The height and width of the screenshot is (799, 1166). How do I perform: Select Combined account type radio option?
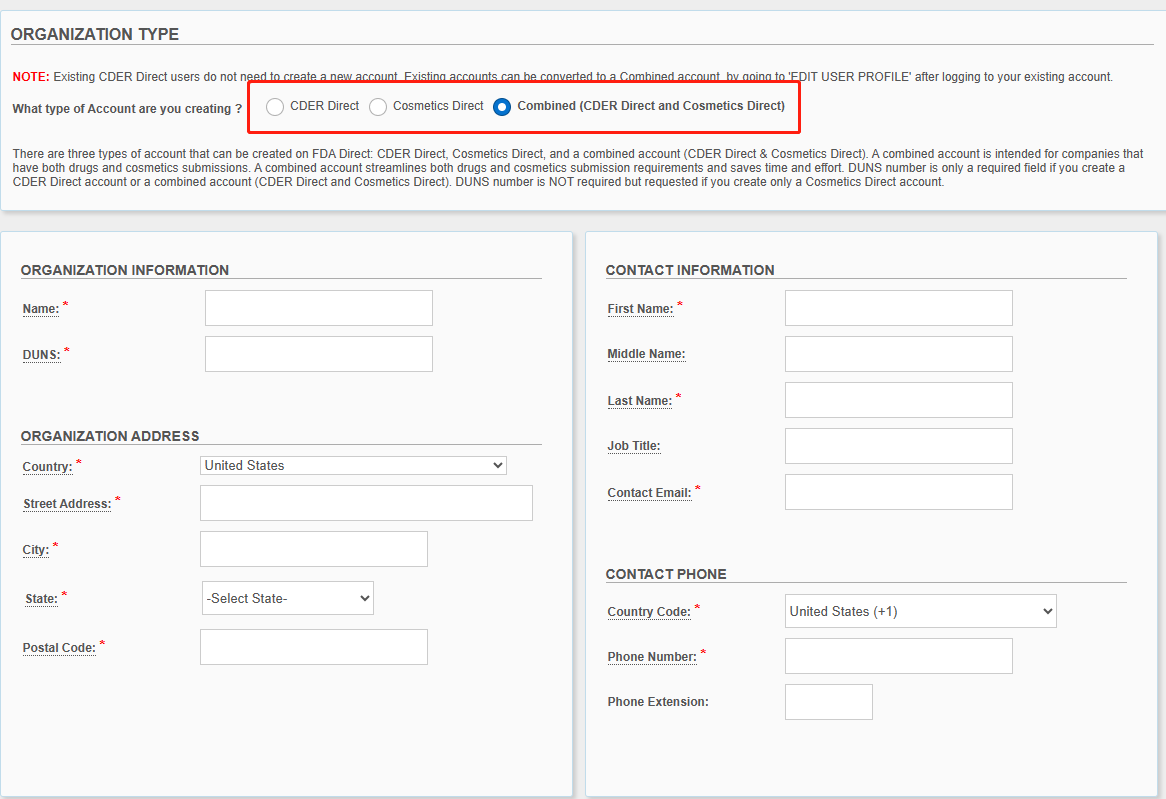click(x=502, y=107)
